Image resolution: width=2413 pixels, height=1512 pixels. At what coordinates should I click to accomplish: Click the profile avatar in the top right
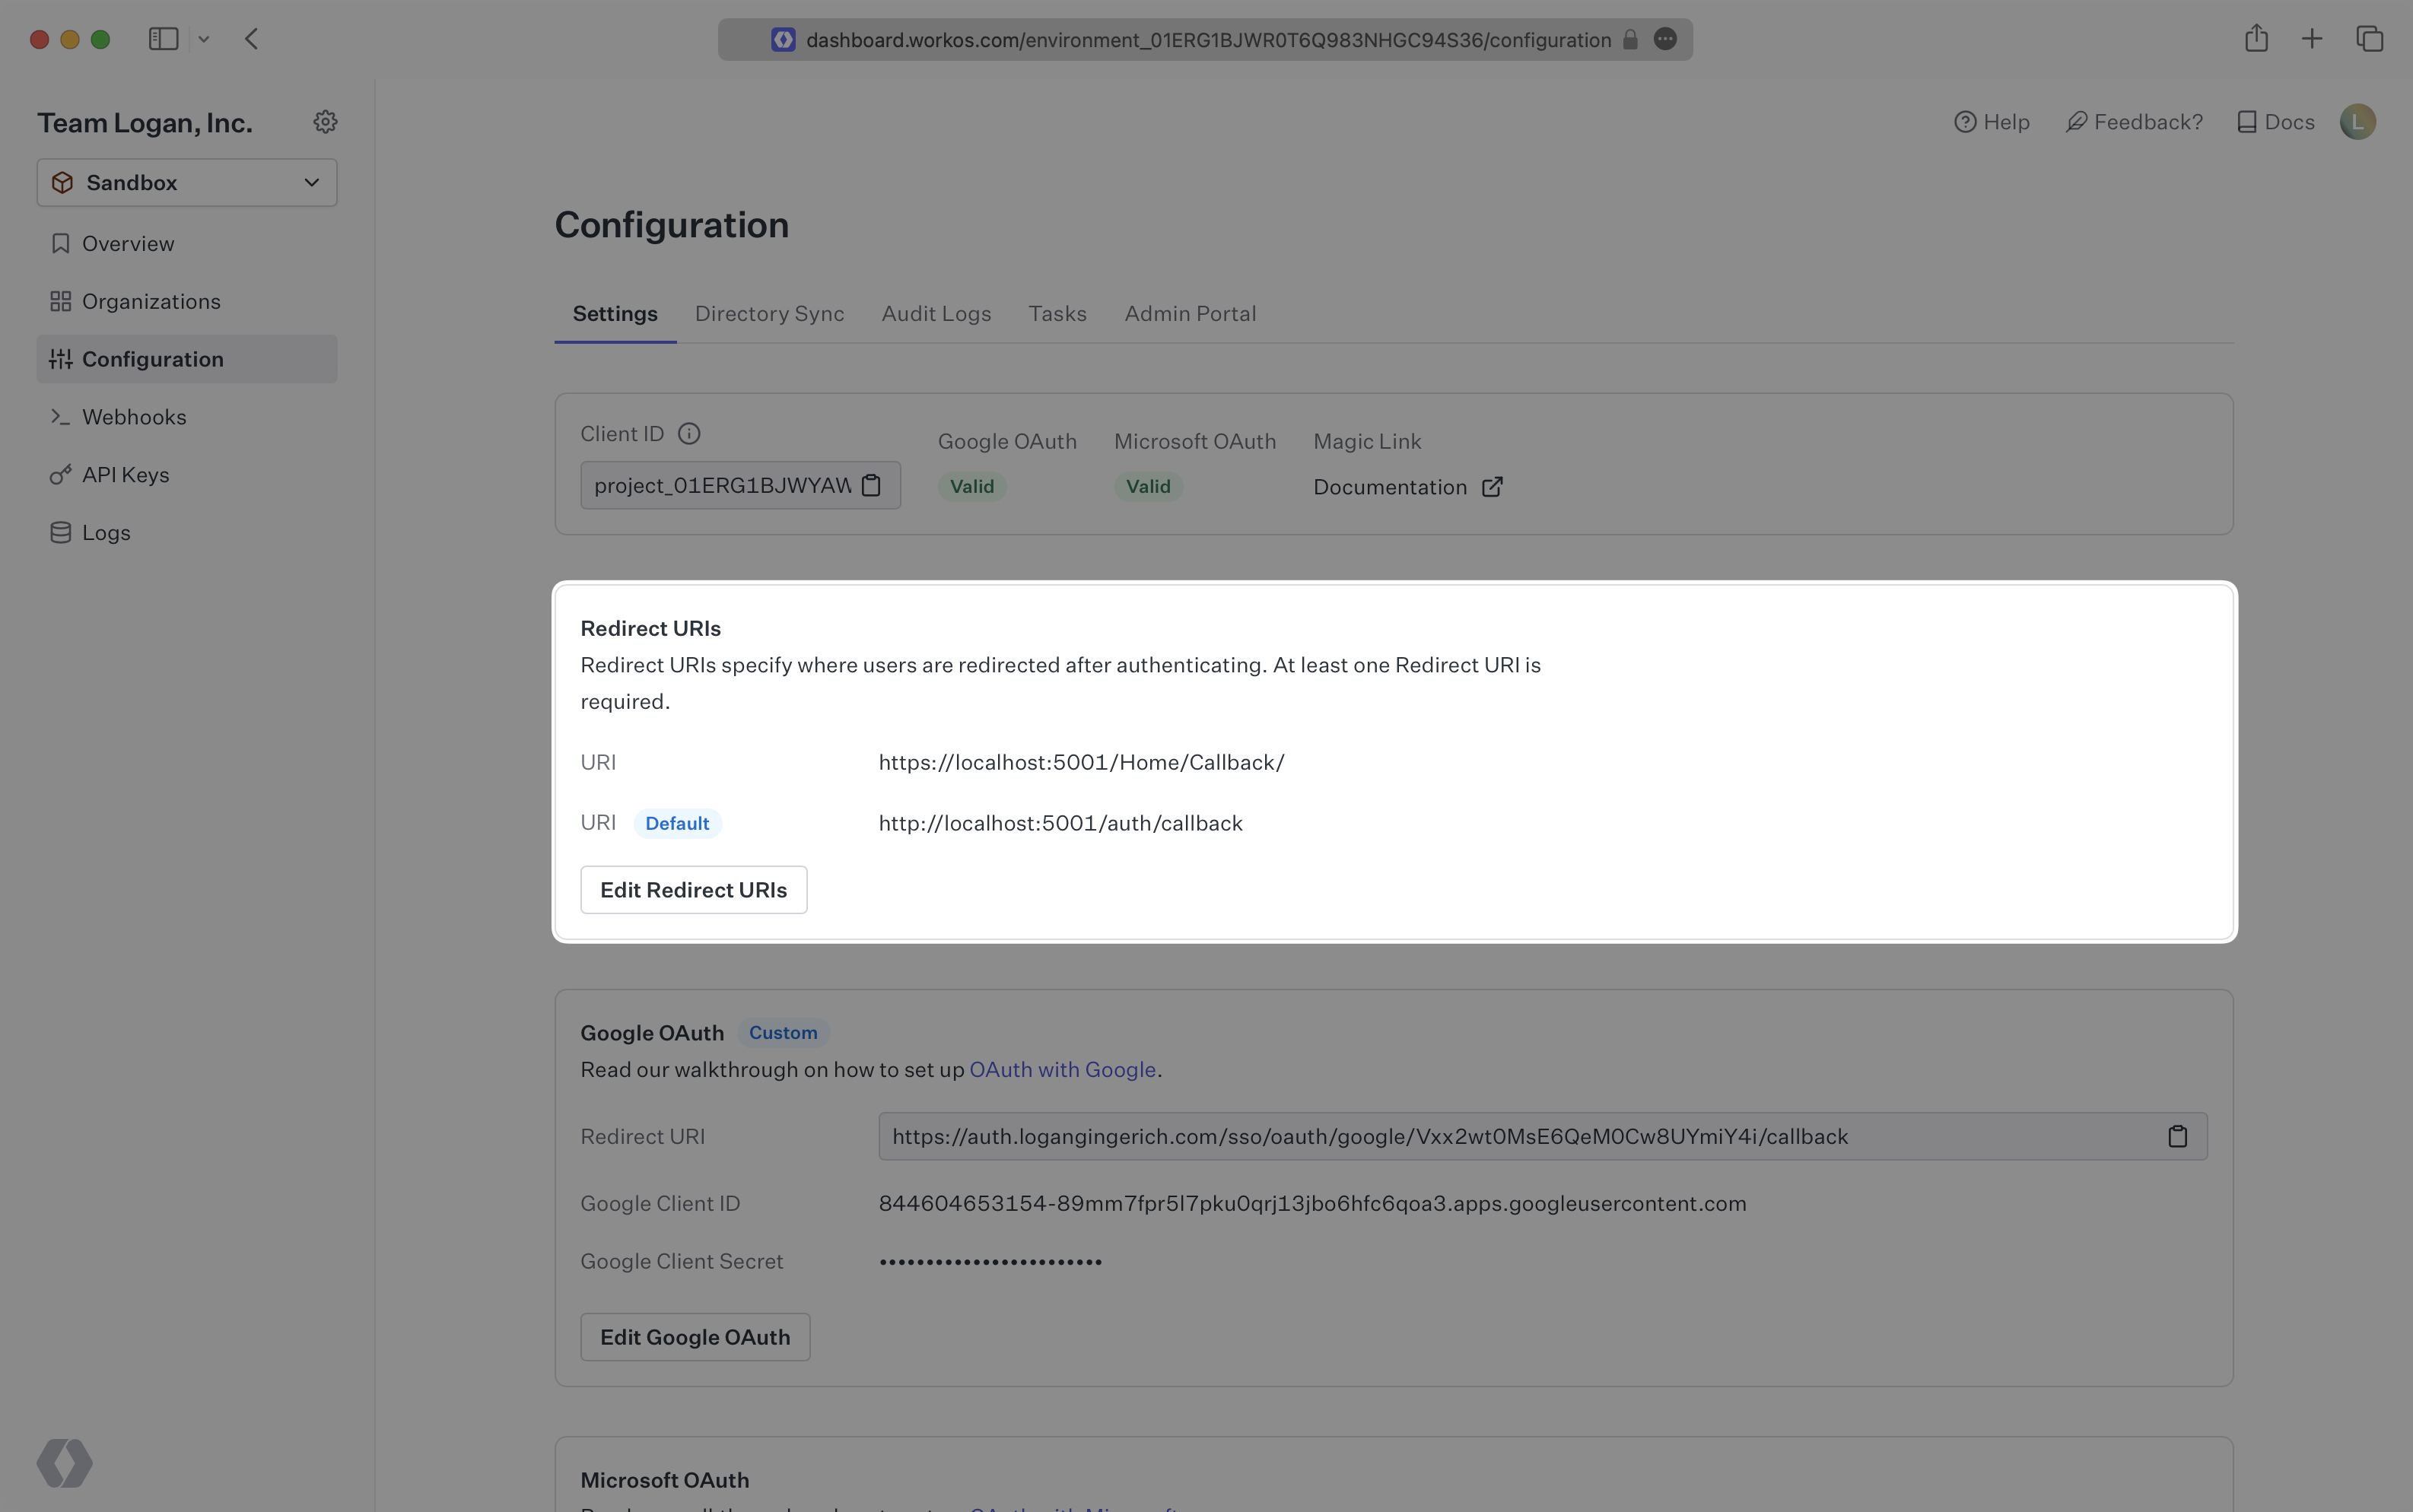click(2357, 121)
